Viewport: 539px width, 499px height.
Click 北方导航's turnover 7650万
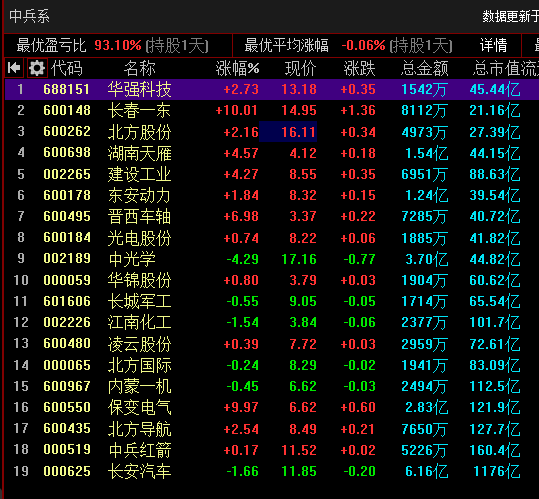[x=424, y=429]
